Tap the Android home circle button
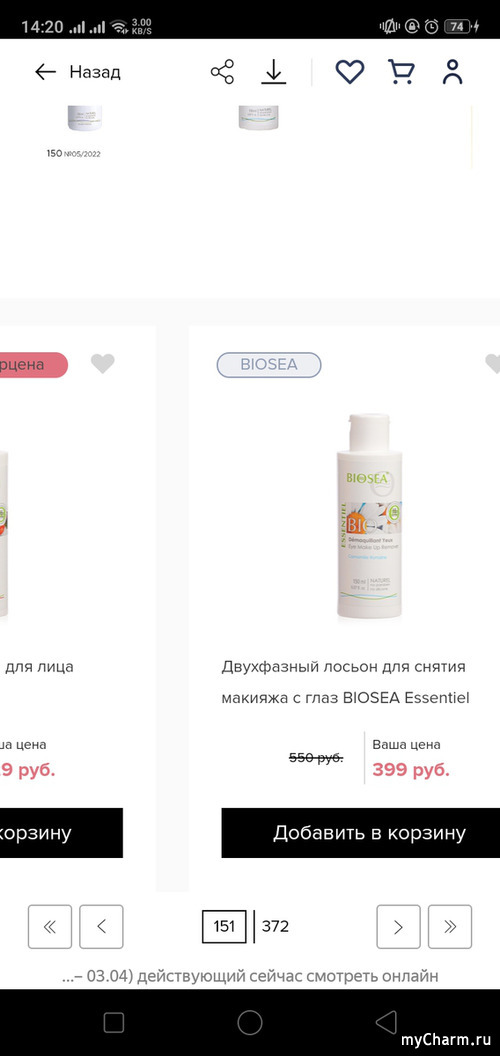 (x=250, y=1022)
